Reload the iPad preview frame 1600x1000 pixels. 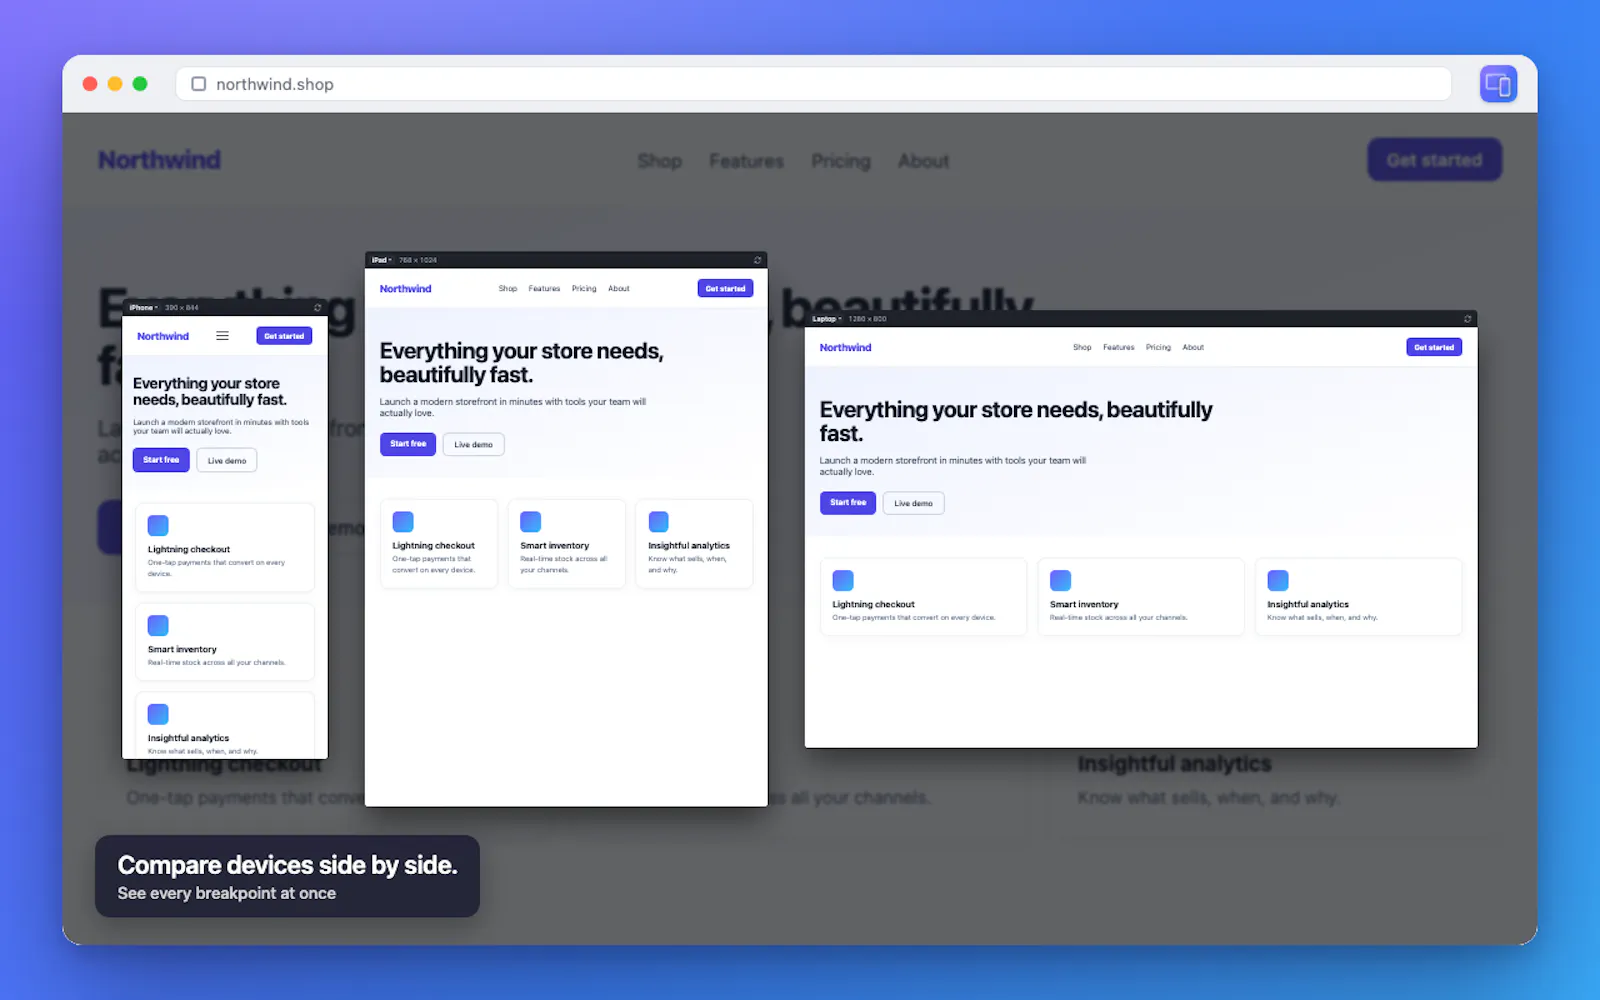[758, 260]
